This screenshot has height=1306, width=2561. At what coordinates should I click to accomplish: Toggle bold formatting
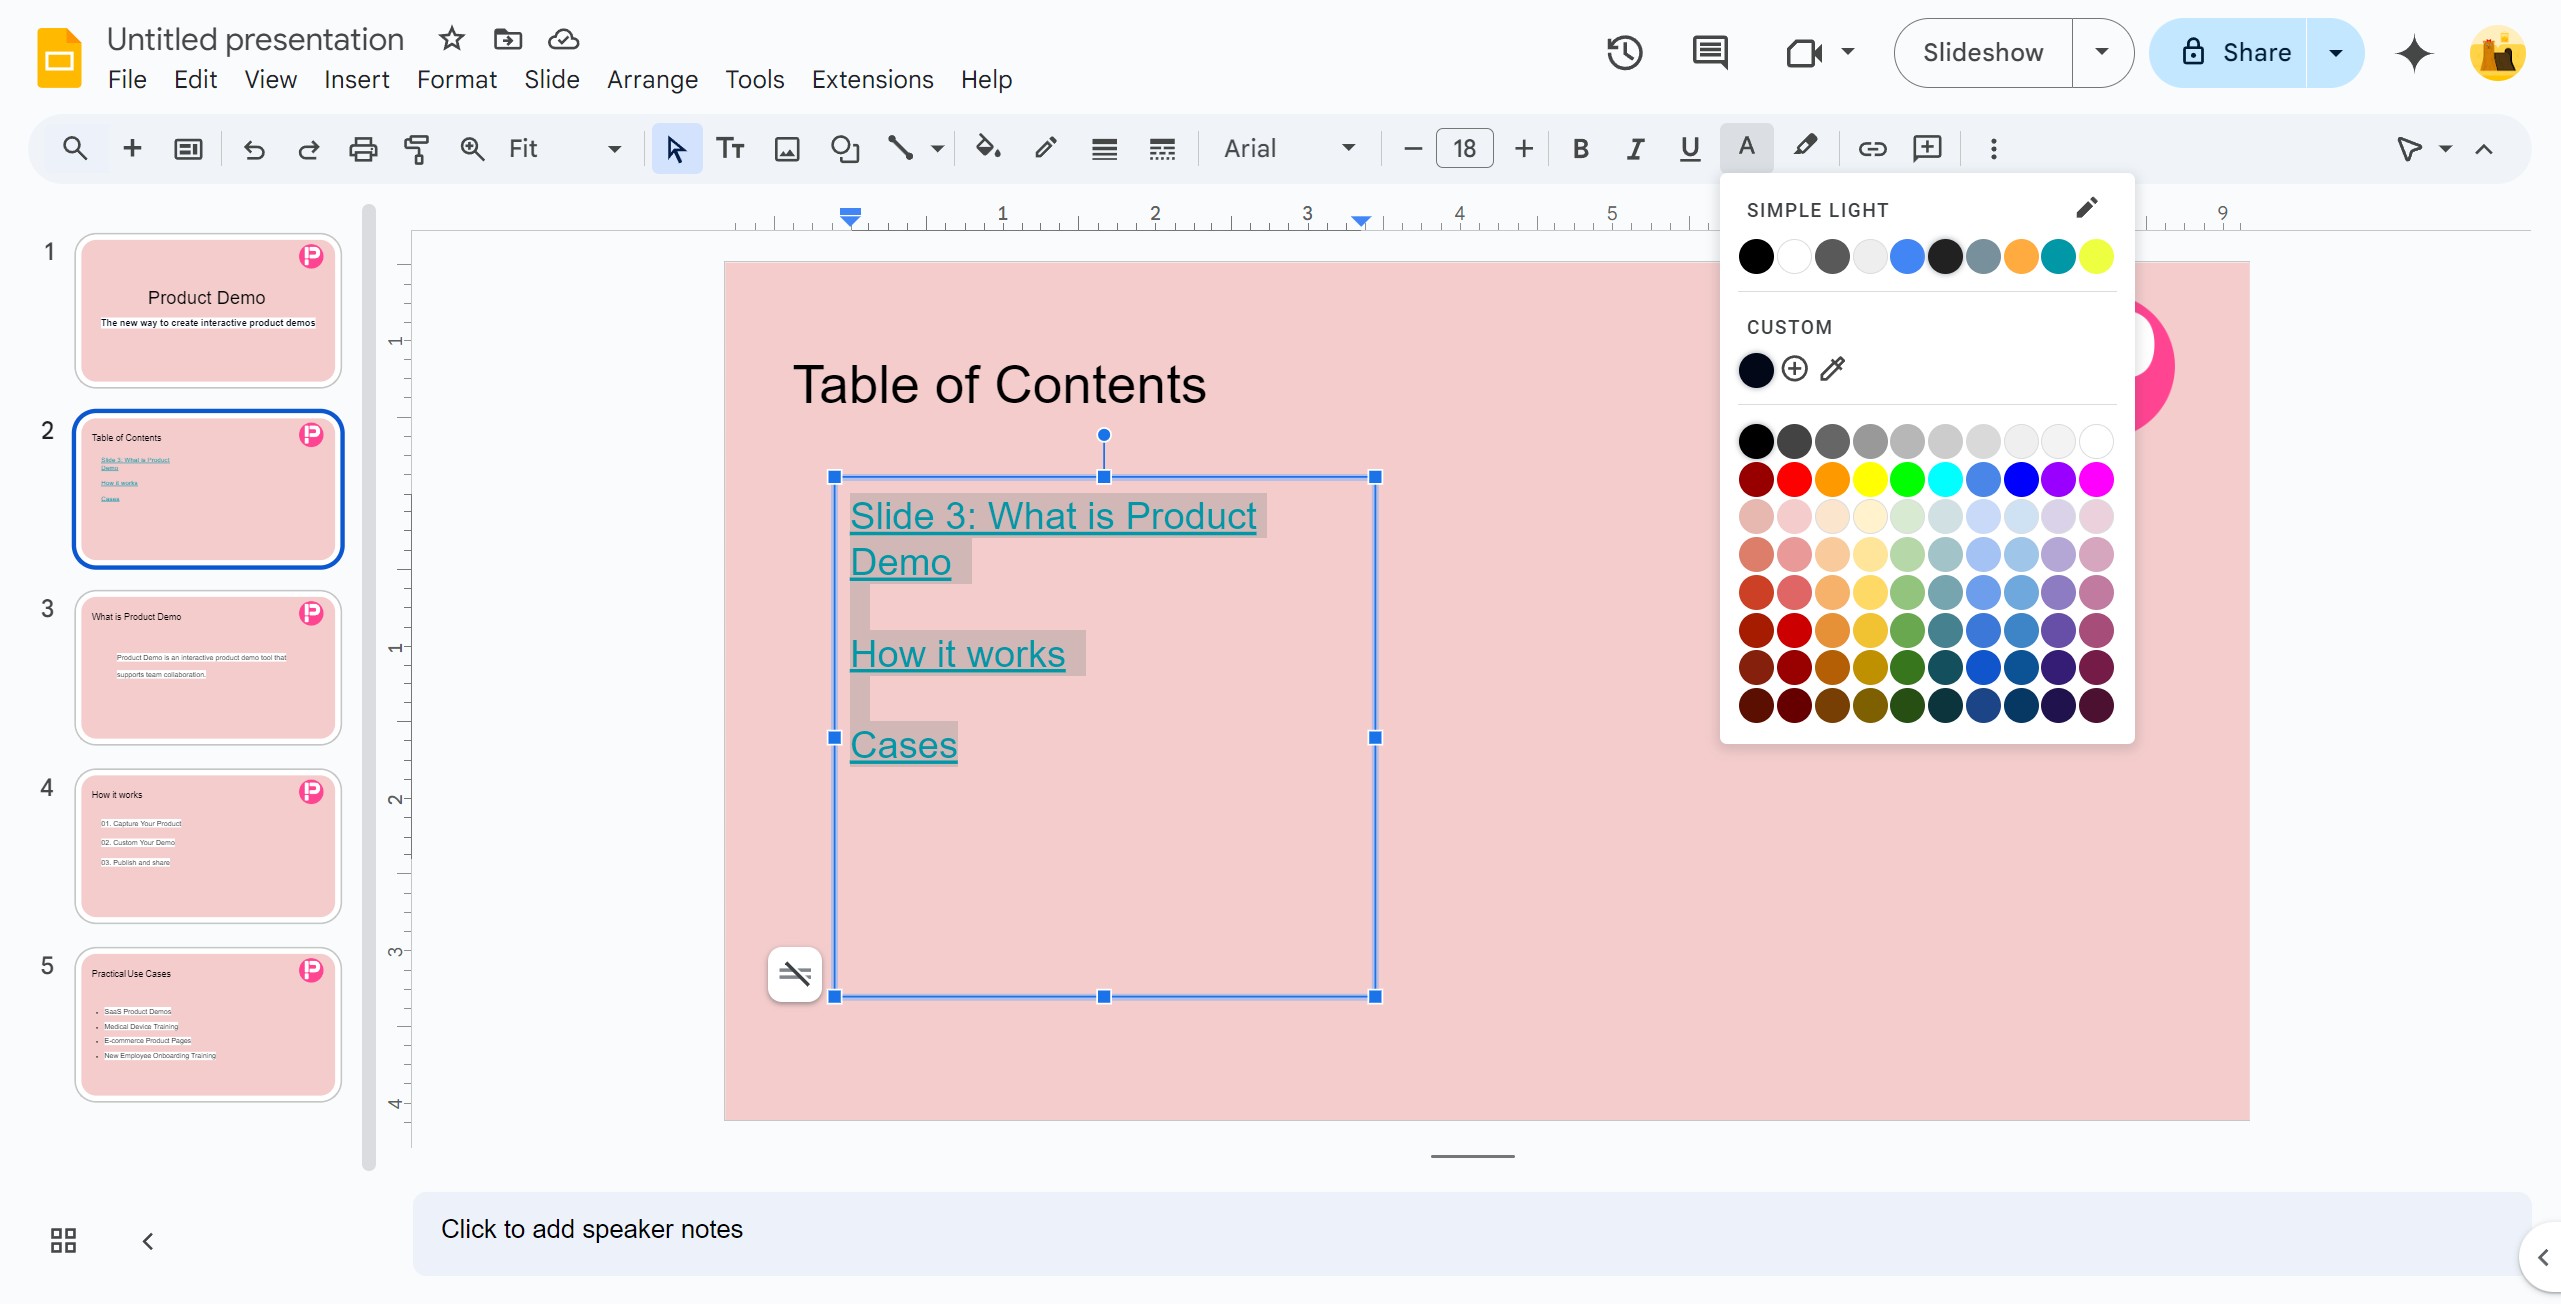tap(1581, 149)
